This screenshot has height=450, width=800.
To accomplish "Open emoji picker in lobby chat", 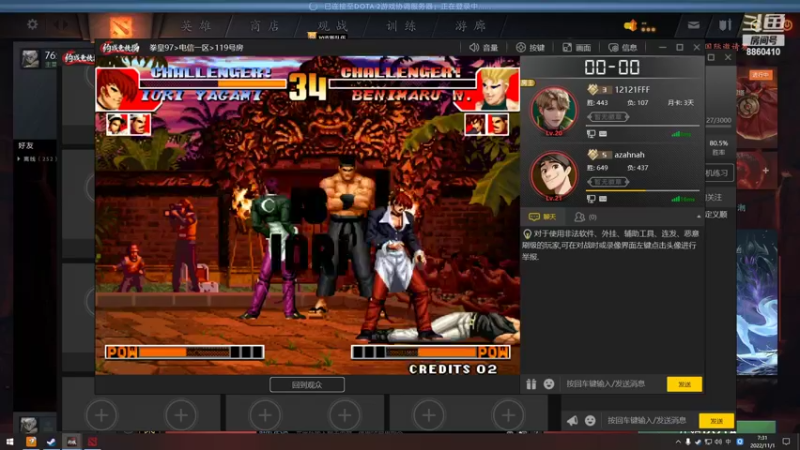I will [x=590, y=420].
